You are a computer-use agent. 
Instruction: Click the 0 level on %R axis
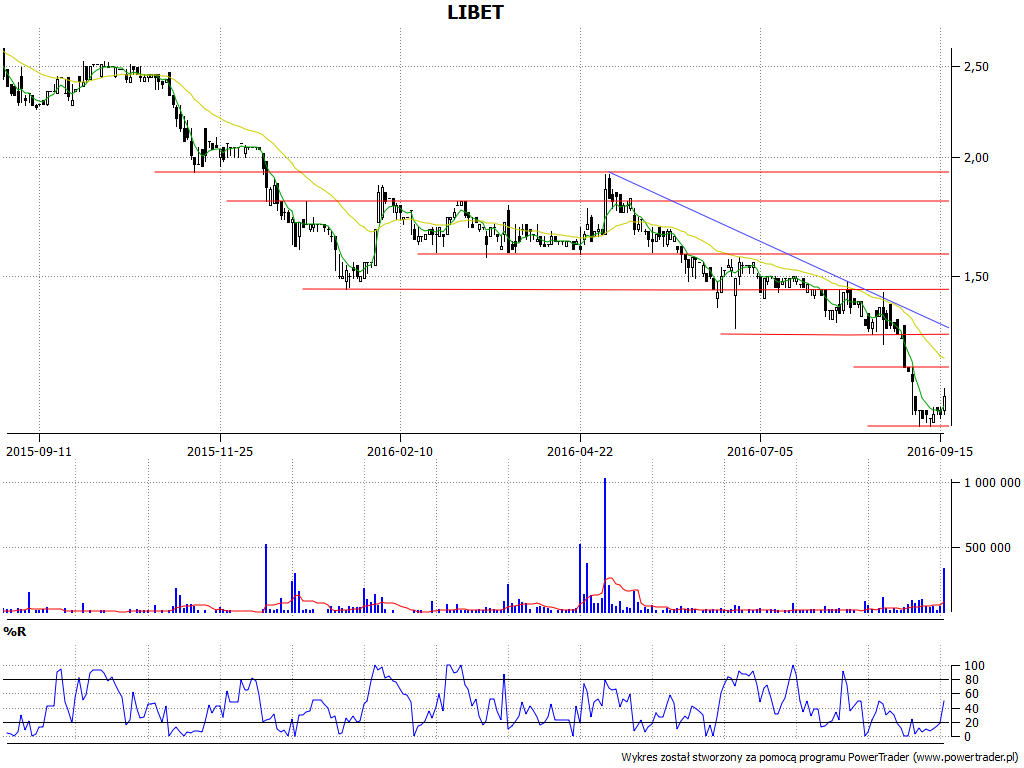tap(968, 737)
